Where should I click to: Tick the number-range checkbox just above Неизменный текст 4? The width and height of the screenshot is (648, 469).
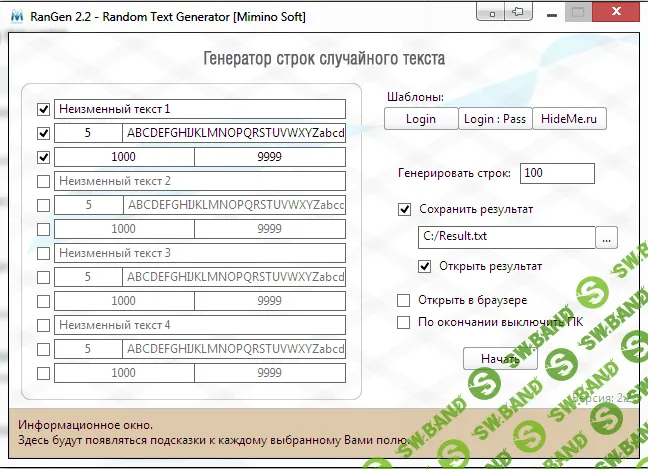43,301
